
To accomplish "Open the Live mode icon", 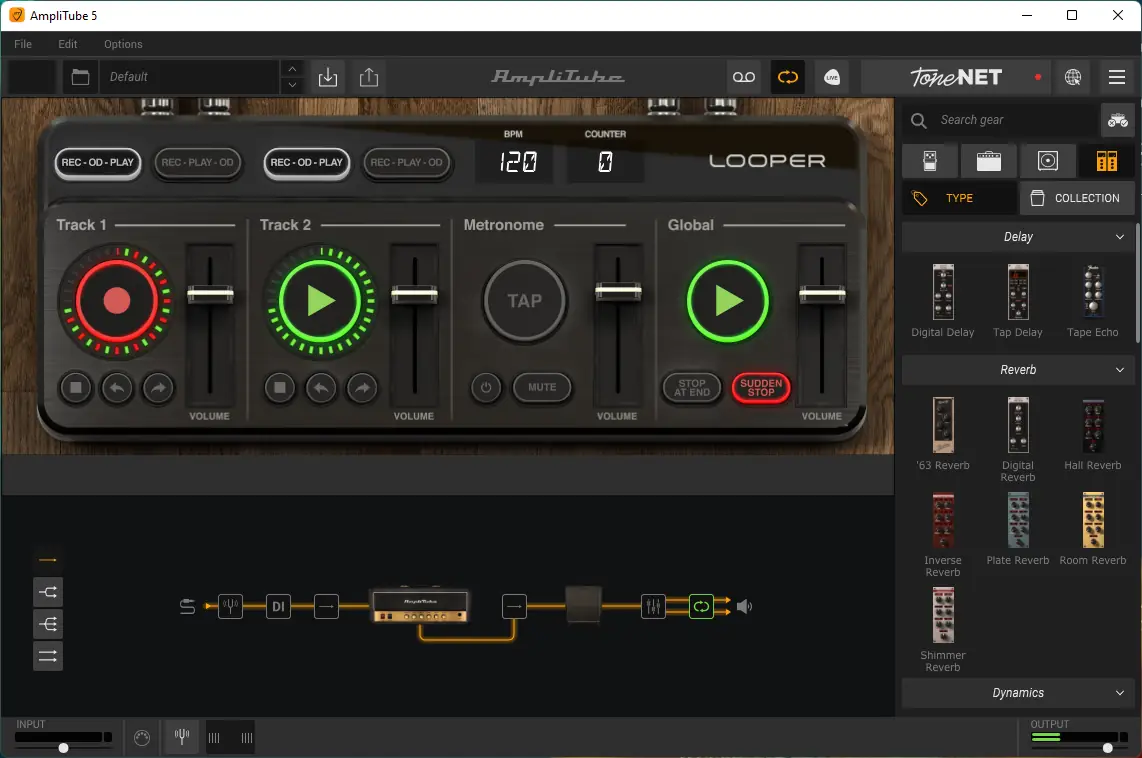I will 832,77.
